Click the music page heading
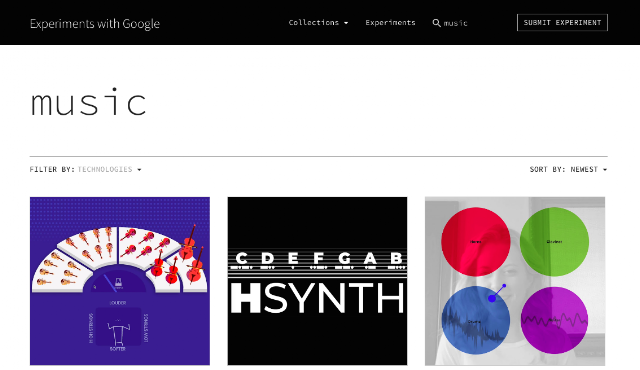The image size is (640, 370). point(88,102)
